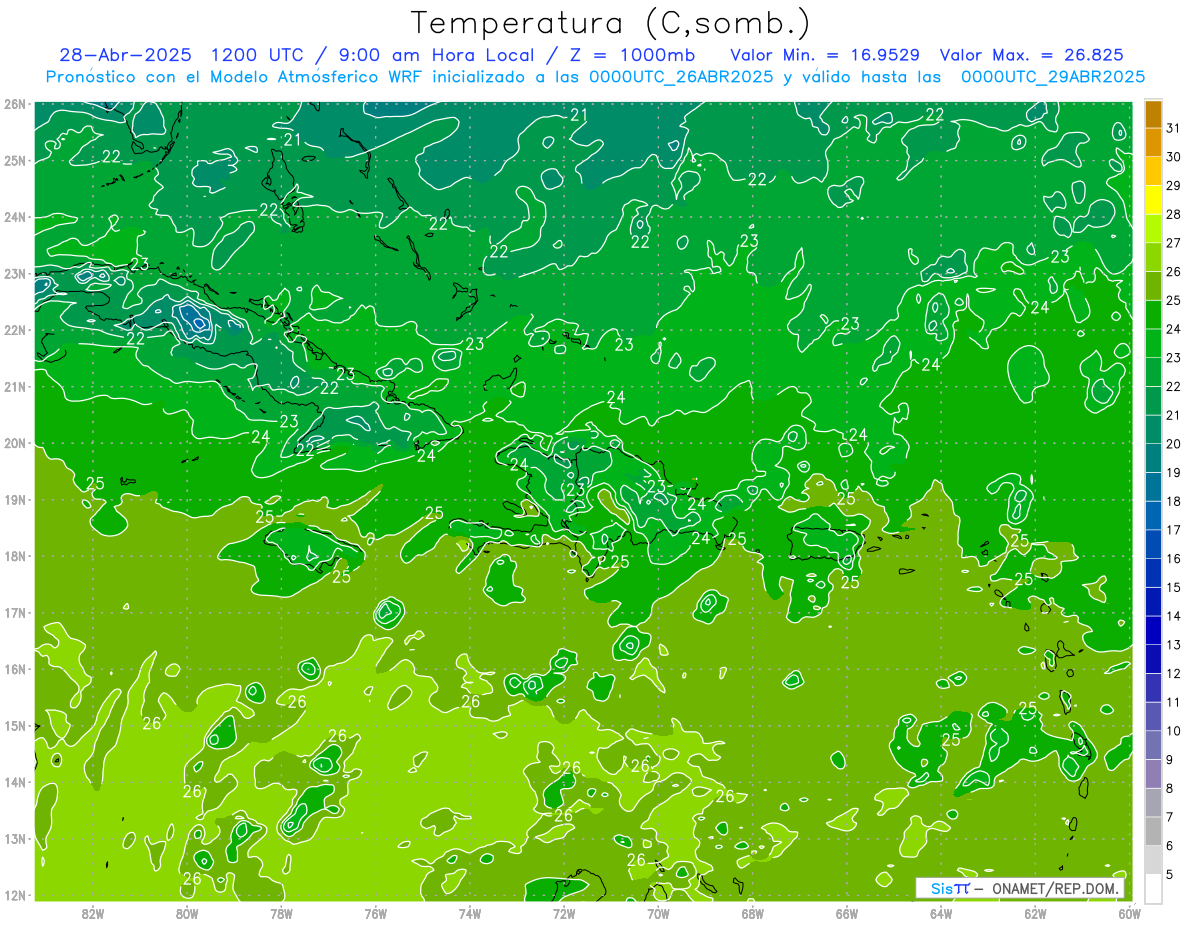Click the number 13 on the color legend
1200x927 pixels.
pos(1173,644)
